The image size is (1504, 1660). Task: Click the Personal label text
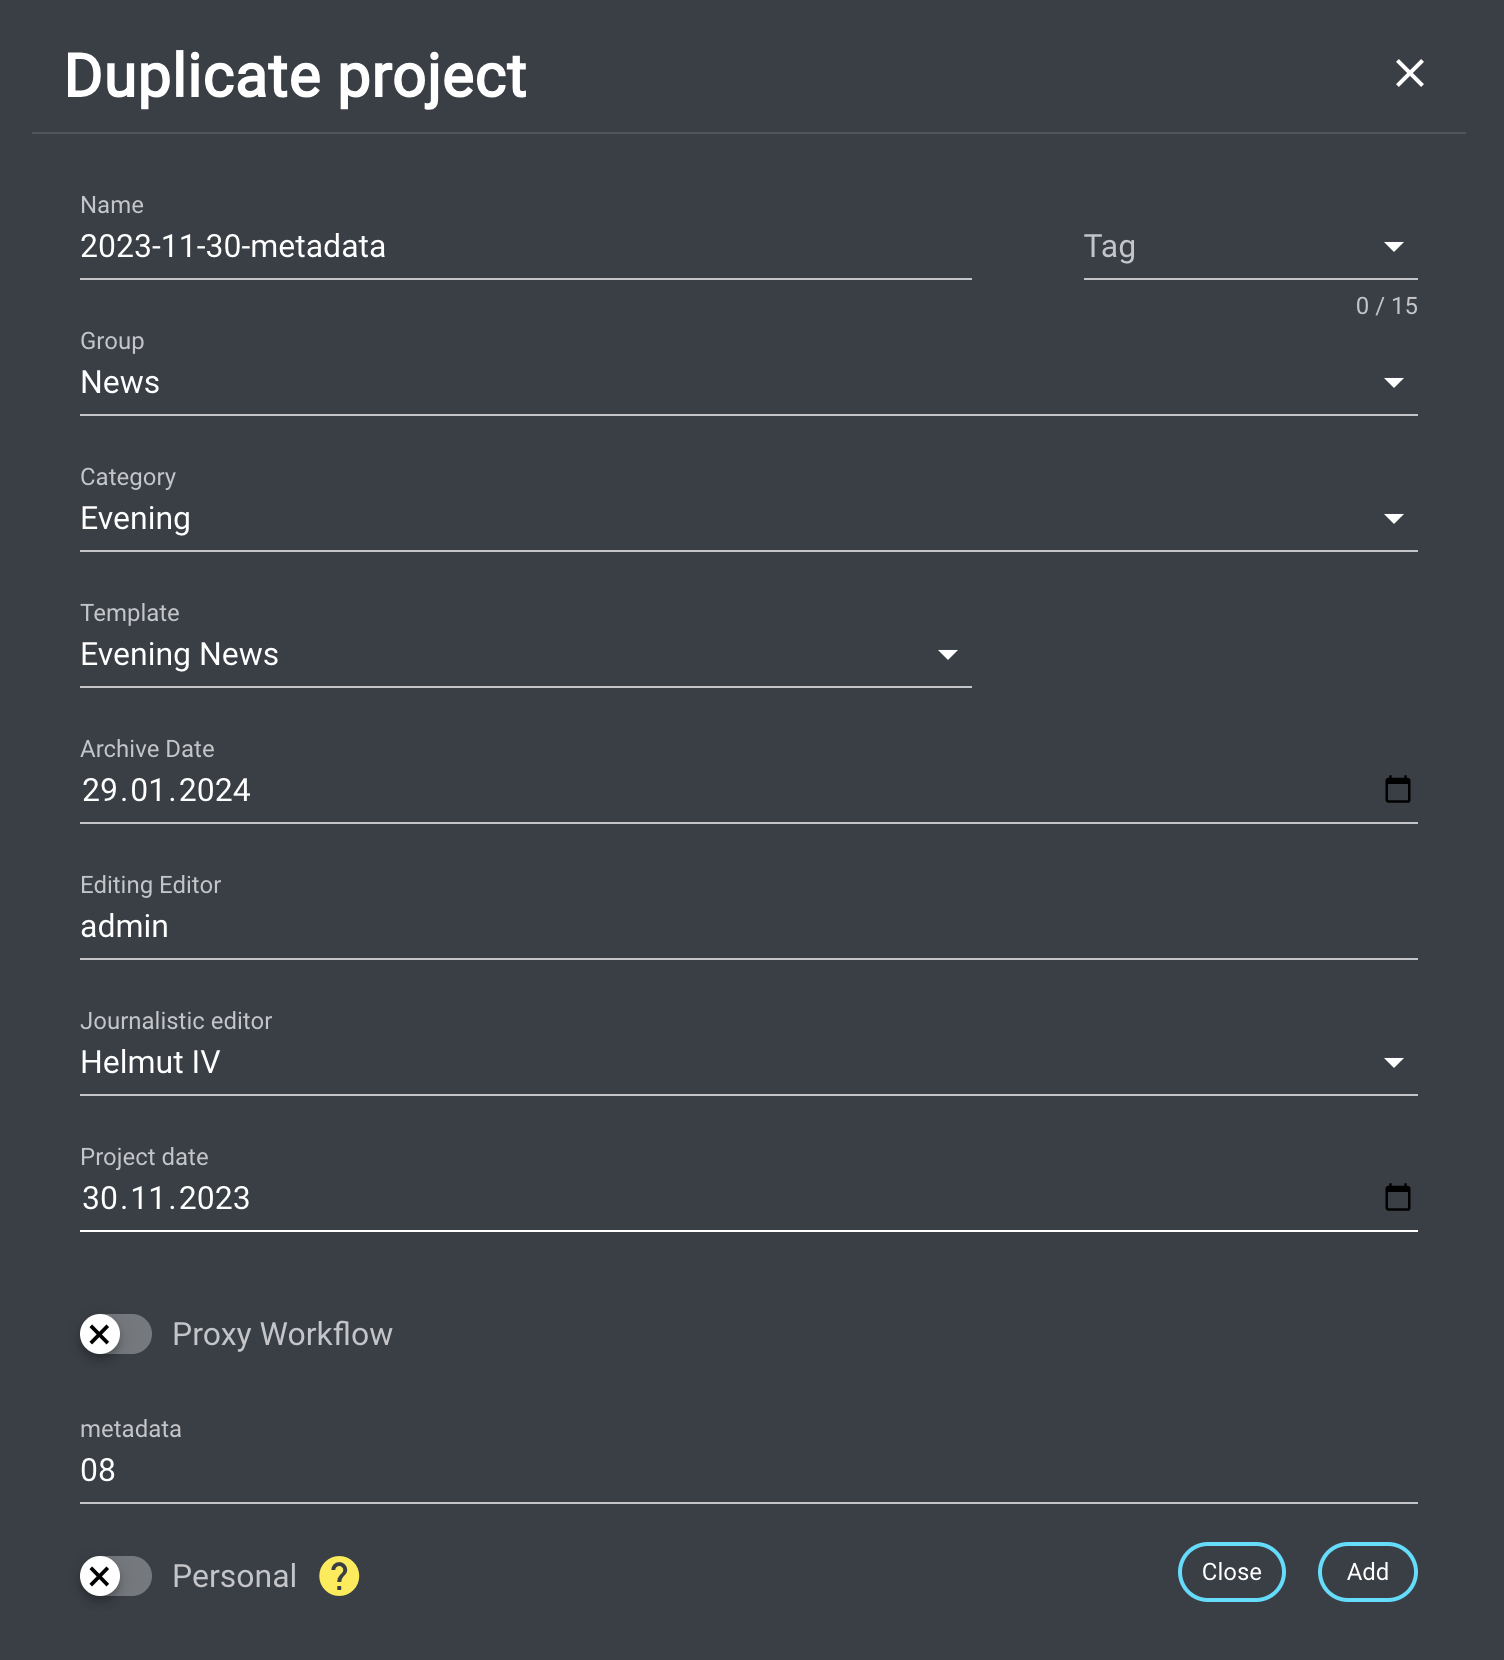[234, 1576]
